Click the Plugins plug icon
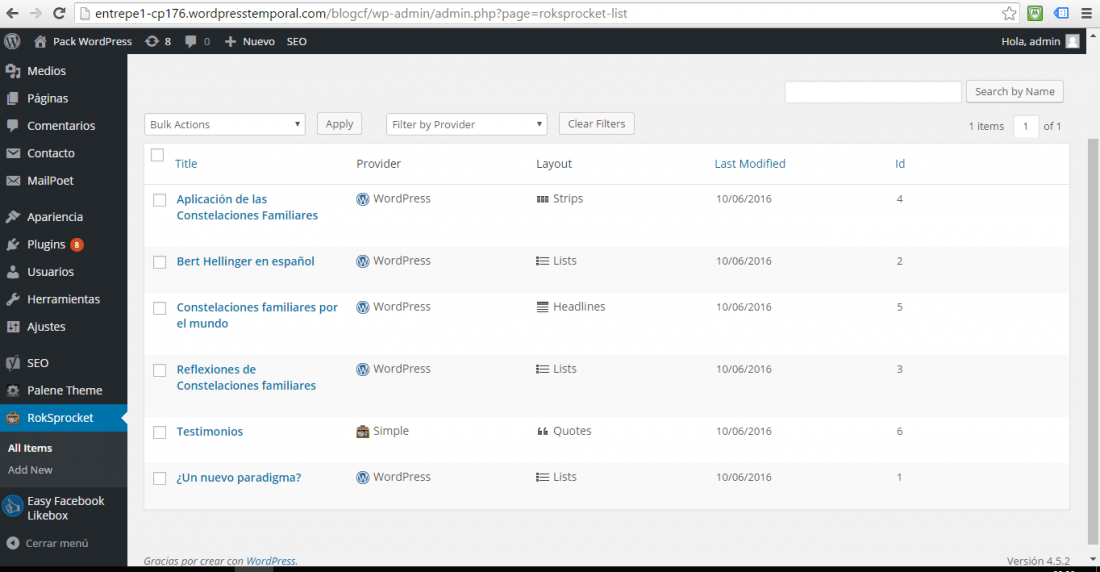 (13, 244)
